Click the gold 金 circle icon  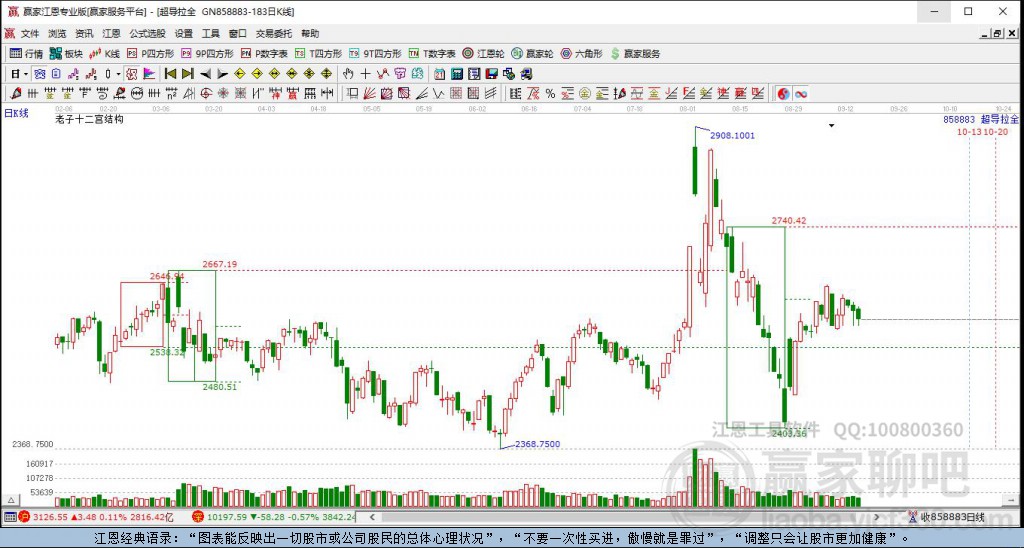[585, 93]
